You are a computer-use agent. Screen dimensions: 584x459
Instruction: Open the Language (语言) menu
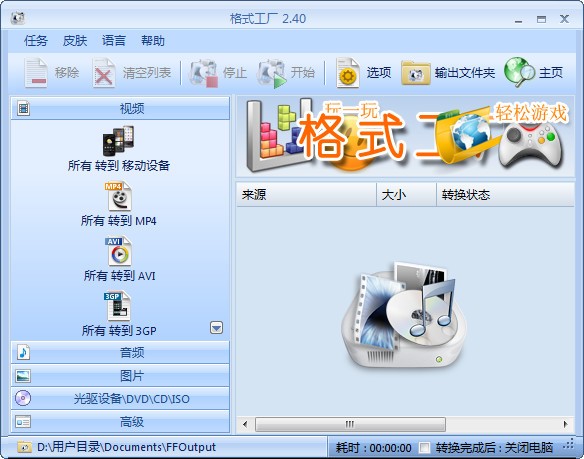tap(114, 40)
